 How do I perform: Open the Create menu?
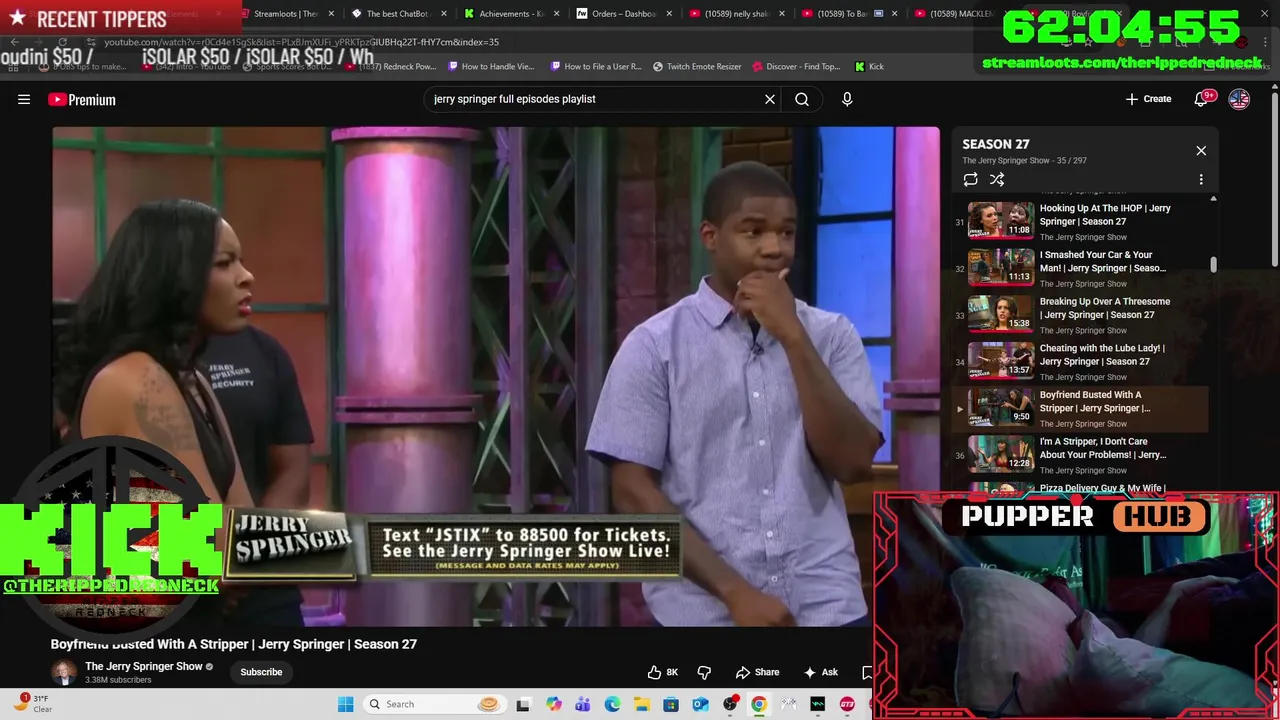pos(1148,99)
